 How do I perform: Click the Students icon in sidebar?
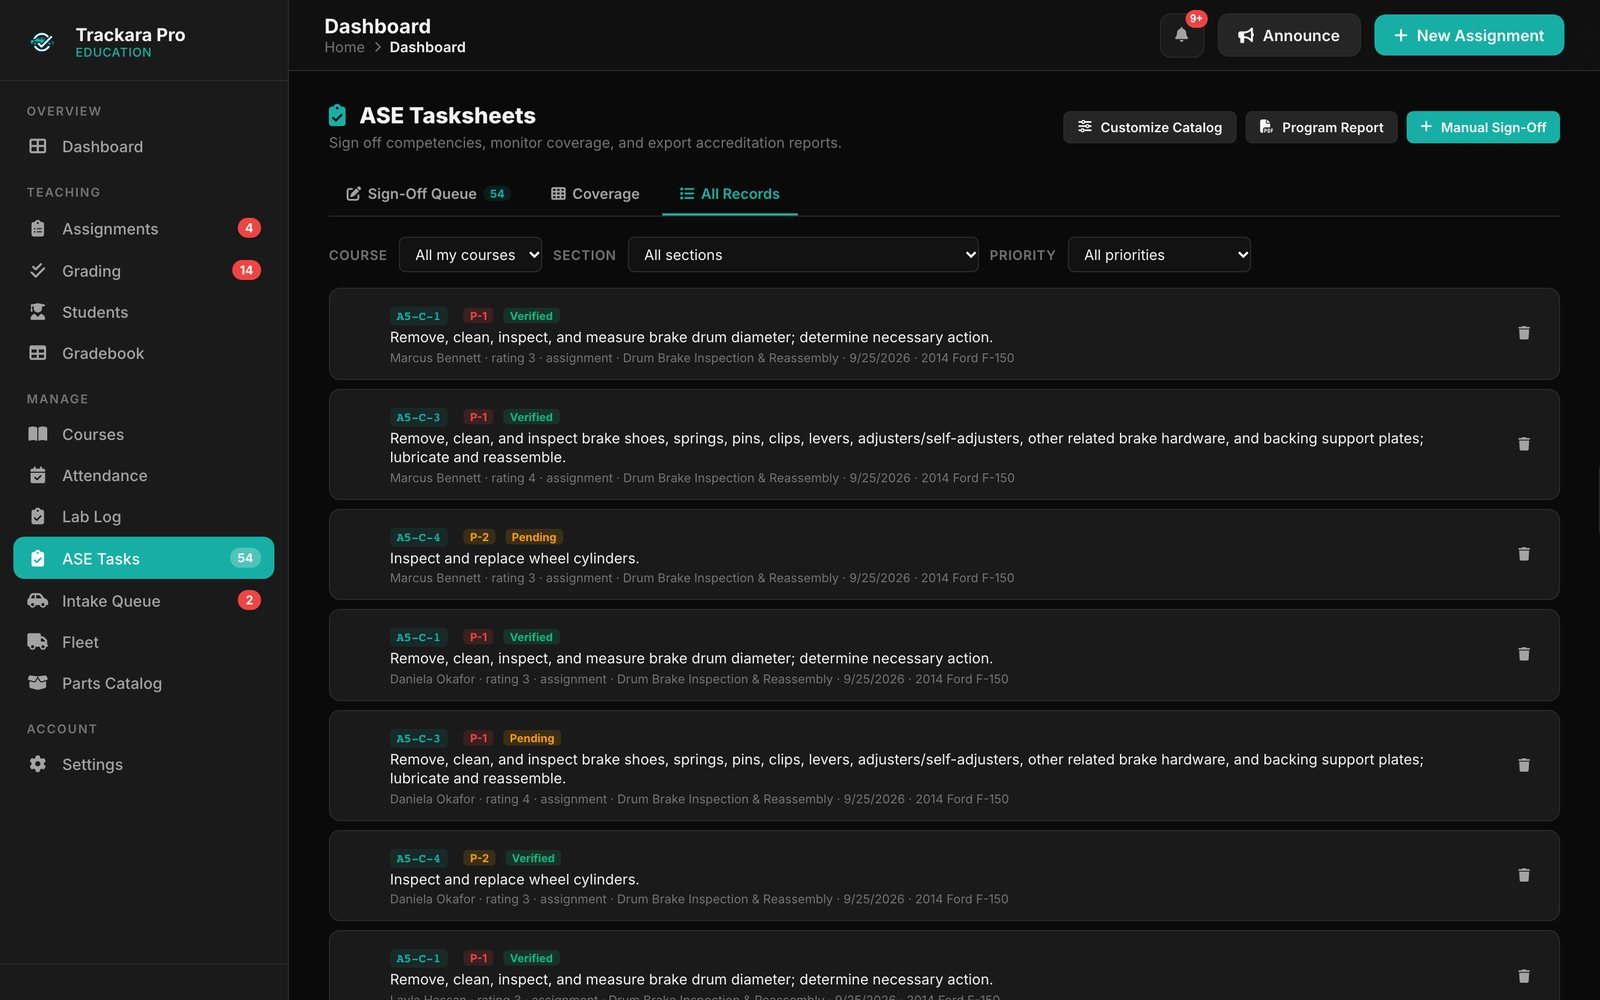click(38, 312)
